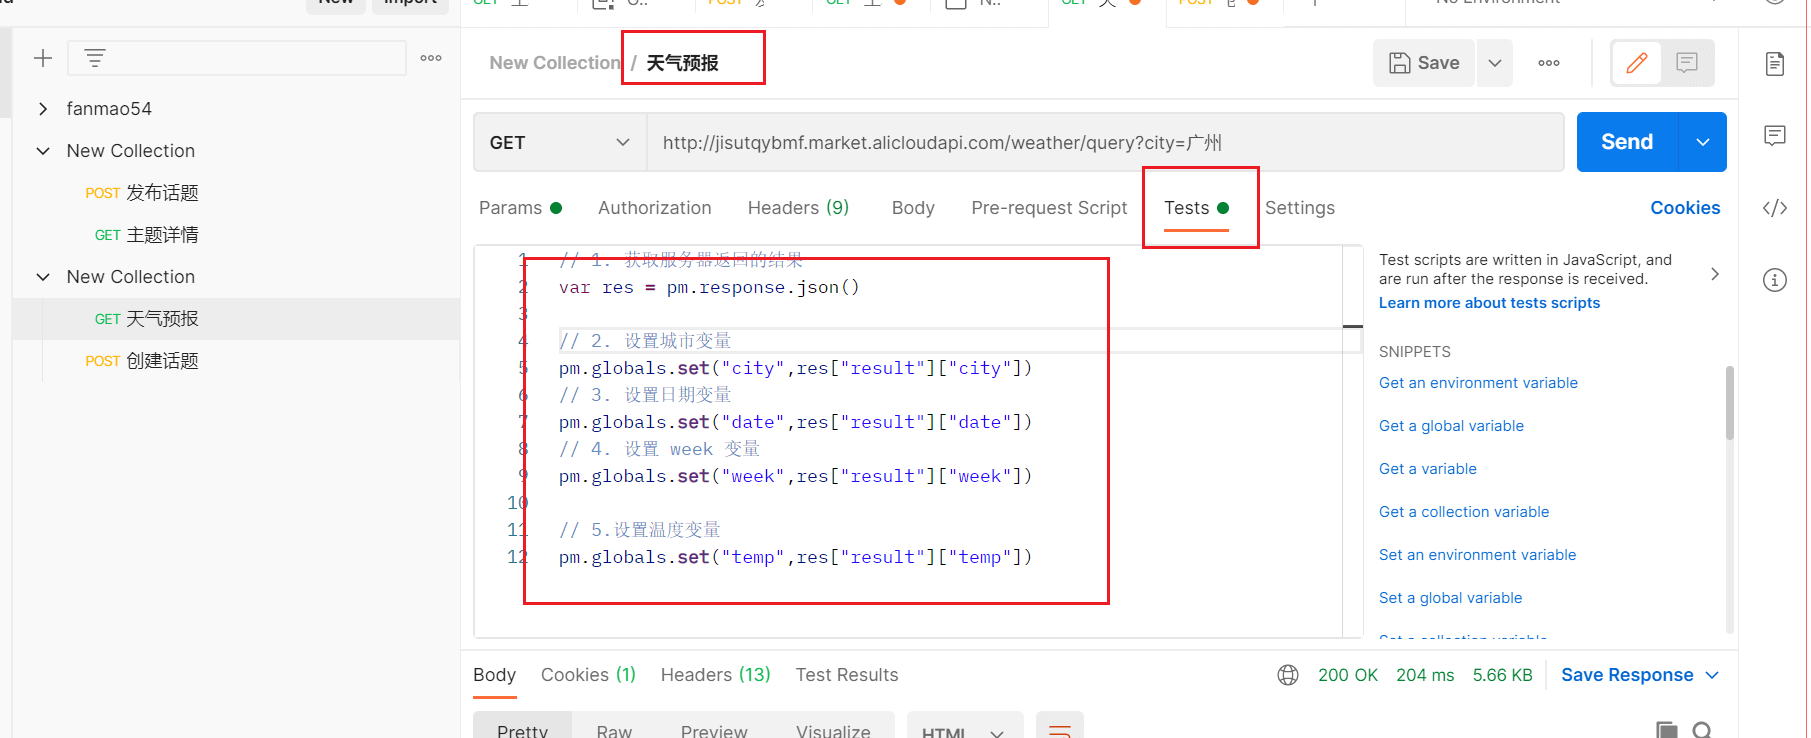Open the HTML response format dropdown
This screenshot has height=738, width=1811.
pos(964,730)
